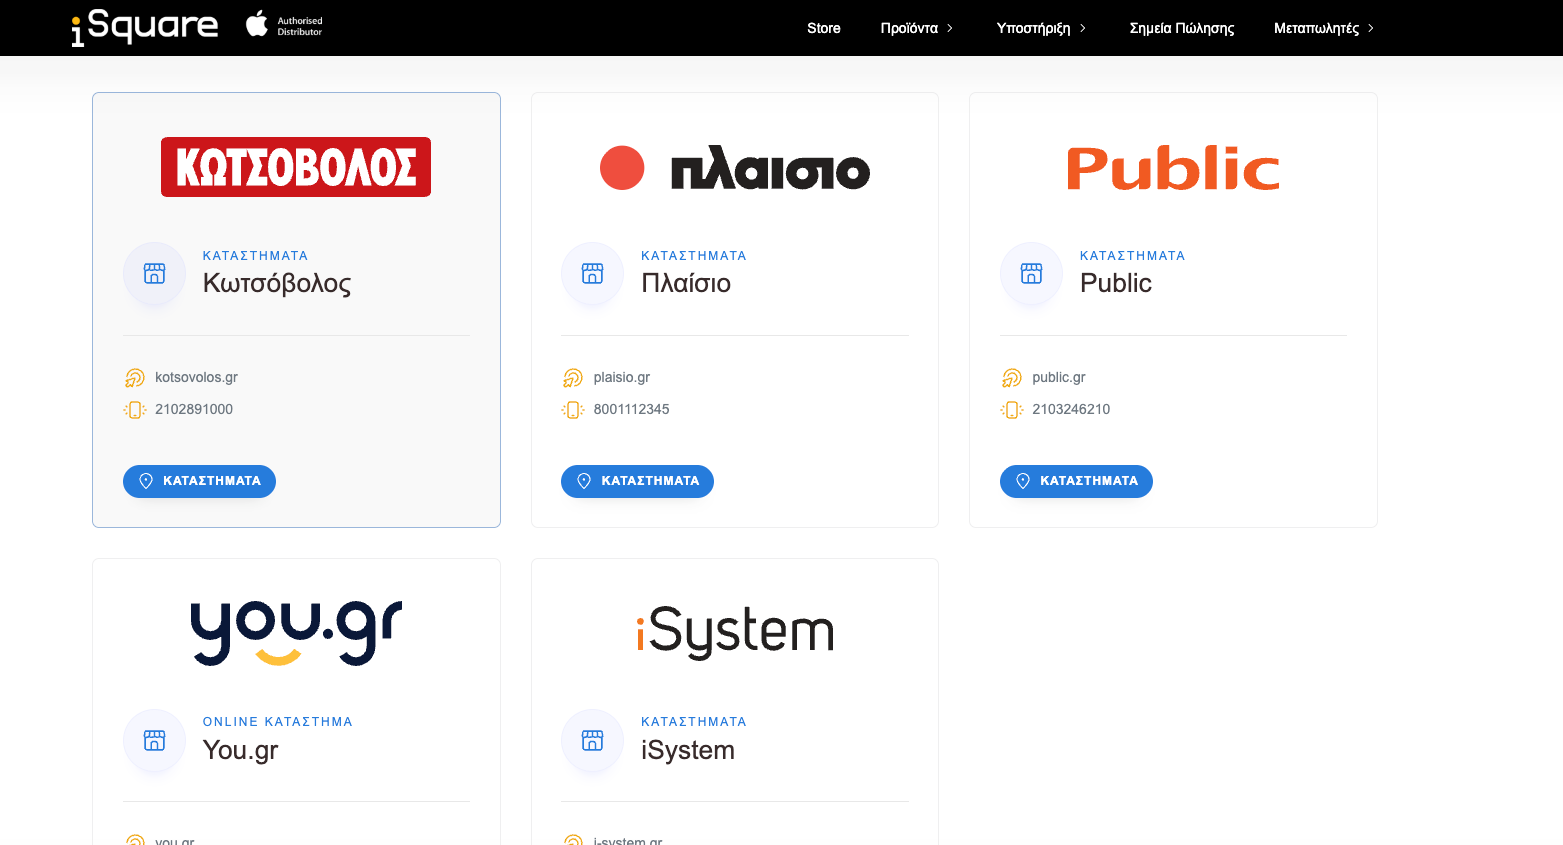Screen dimensions: 1563x845
Task: Click the Apple Authorised Distributor logo
Action: (x=285, y=25)
